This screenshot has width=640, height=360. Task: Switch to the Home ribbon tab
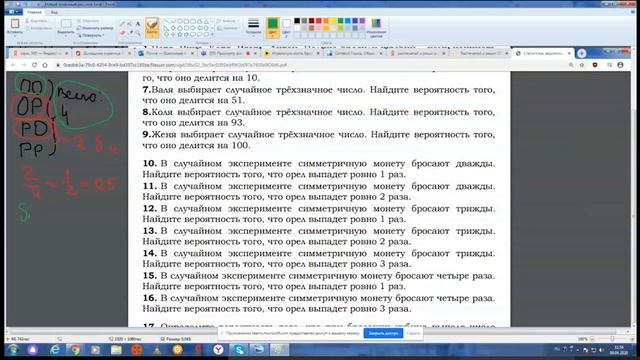pos(34,12)
